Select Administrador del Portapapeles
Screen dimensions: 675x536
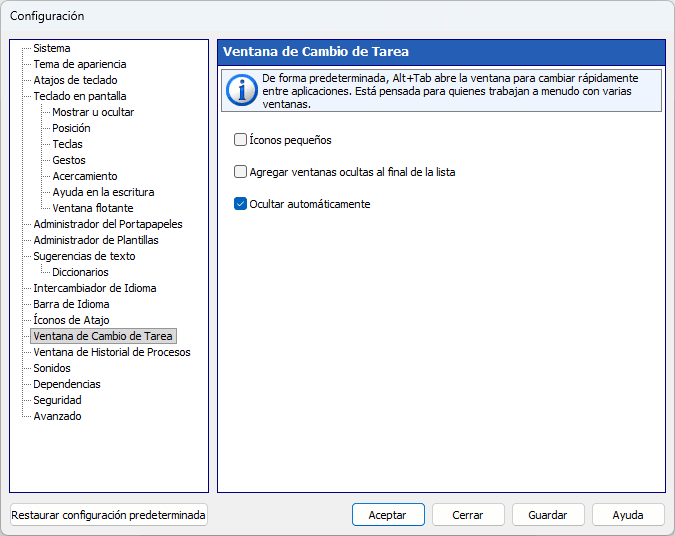pyautogui.click(x=108, y=224)
